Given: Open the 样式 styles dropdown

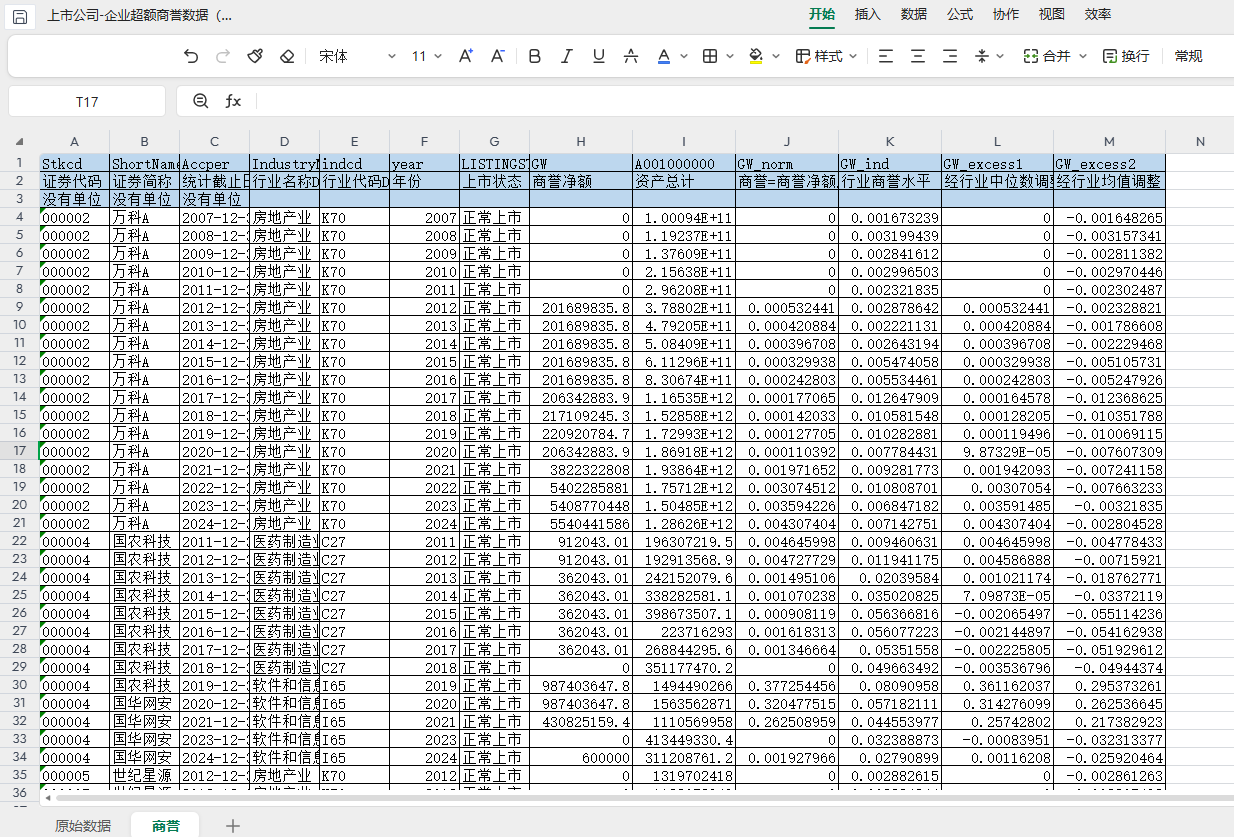Looking at the screenshot, I should point(826,56).
